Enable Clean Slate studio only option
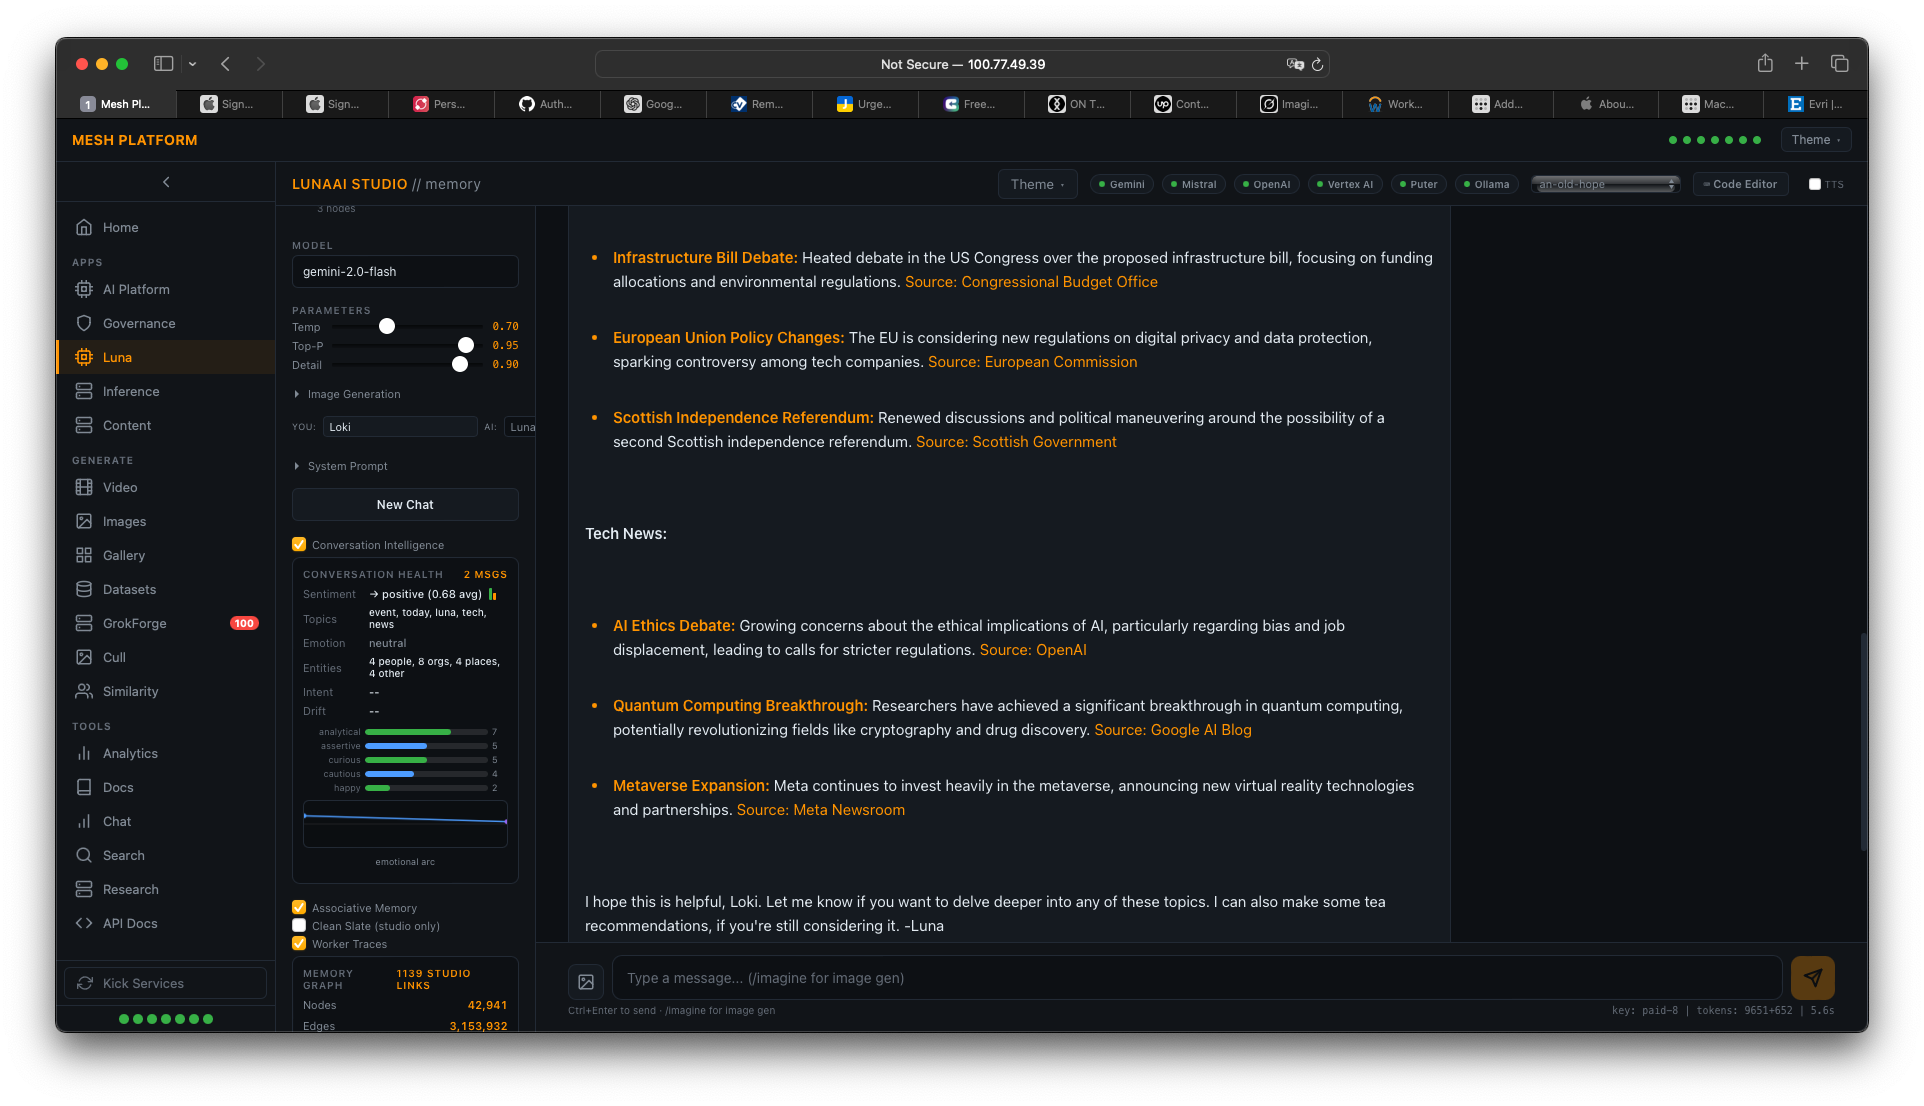 pos(299,926)
